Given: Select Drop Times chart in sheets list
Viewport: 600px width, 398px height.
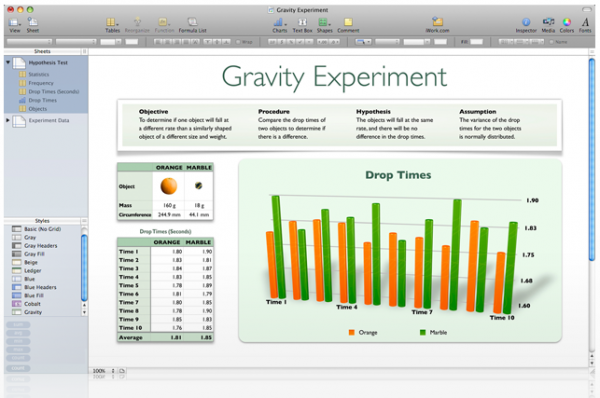Looking at the screenshot, I should [x=42, y=100].
